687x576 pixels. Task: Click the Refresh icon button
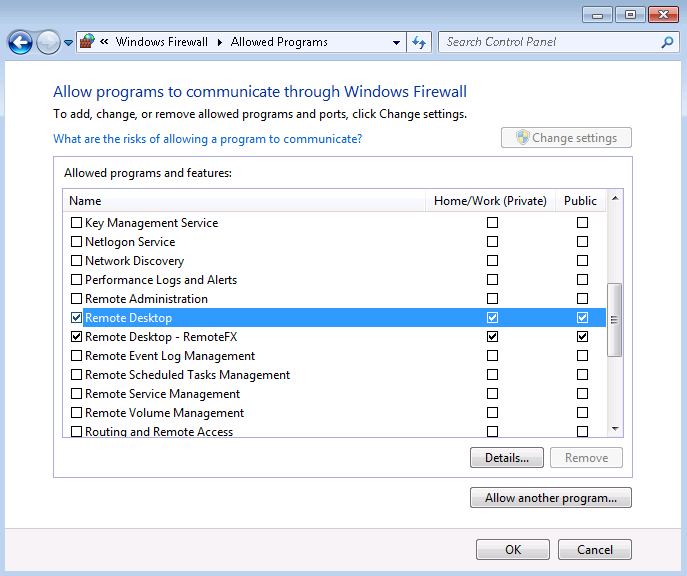click(419, 42)
